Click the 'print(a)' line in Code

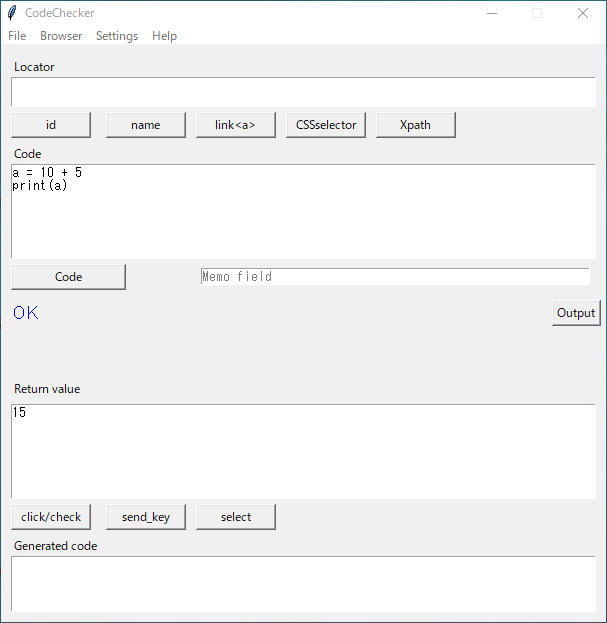coord(40,186)
